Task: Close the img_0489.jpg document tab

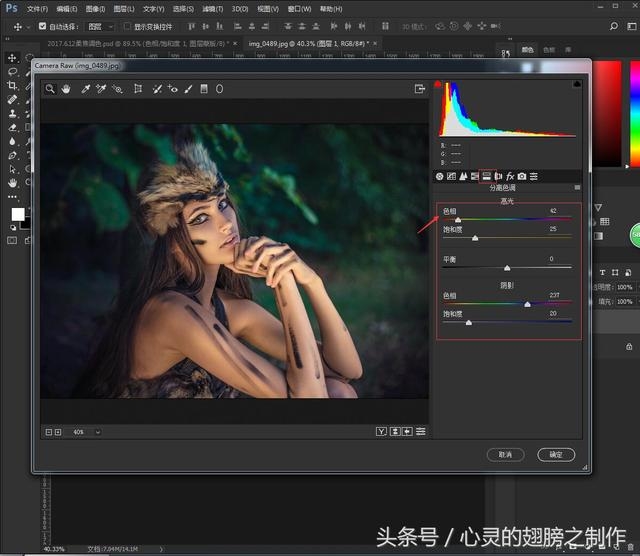Action: [x=375, y=43]
